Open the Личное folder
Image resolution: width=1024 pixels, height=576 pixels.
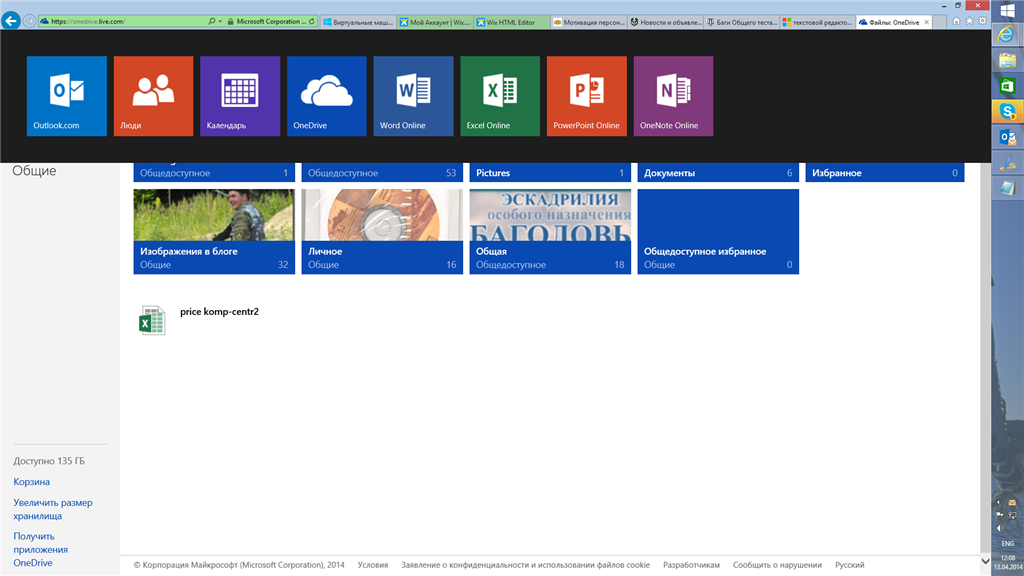pos(382,231)
